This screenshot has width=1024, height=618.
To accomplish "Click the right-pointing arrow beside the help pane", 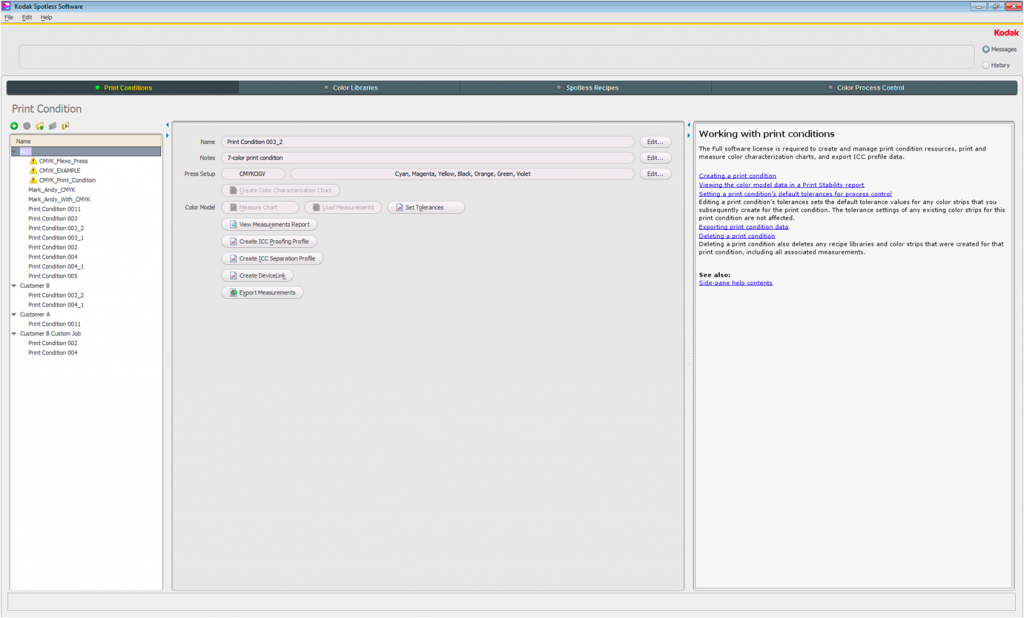I will click(688, 136).
